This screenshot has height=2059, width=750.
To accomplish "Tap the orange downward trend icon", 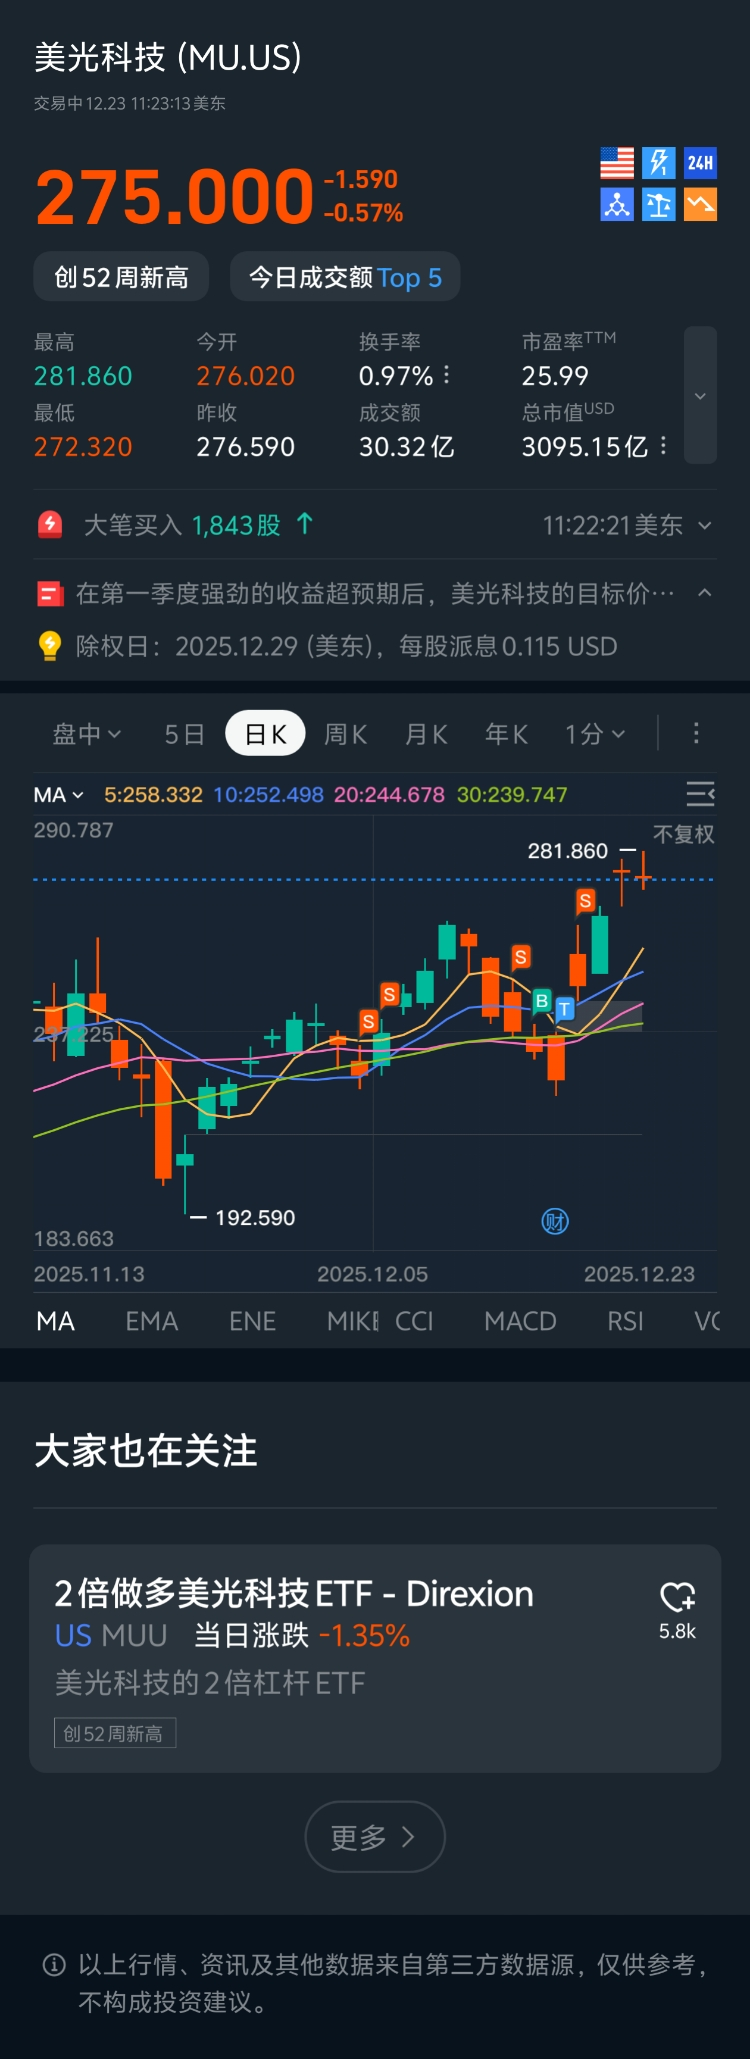I will pos(700,205).
